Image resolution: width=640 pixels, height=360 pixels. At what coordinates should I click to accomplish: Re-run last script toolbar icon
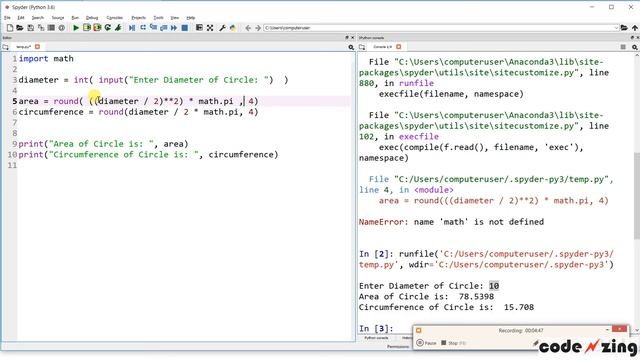[108, 28]
